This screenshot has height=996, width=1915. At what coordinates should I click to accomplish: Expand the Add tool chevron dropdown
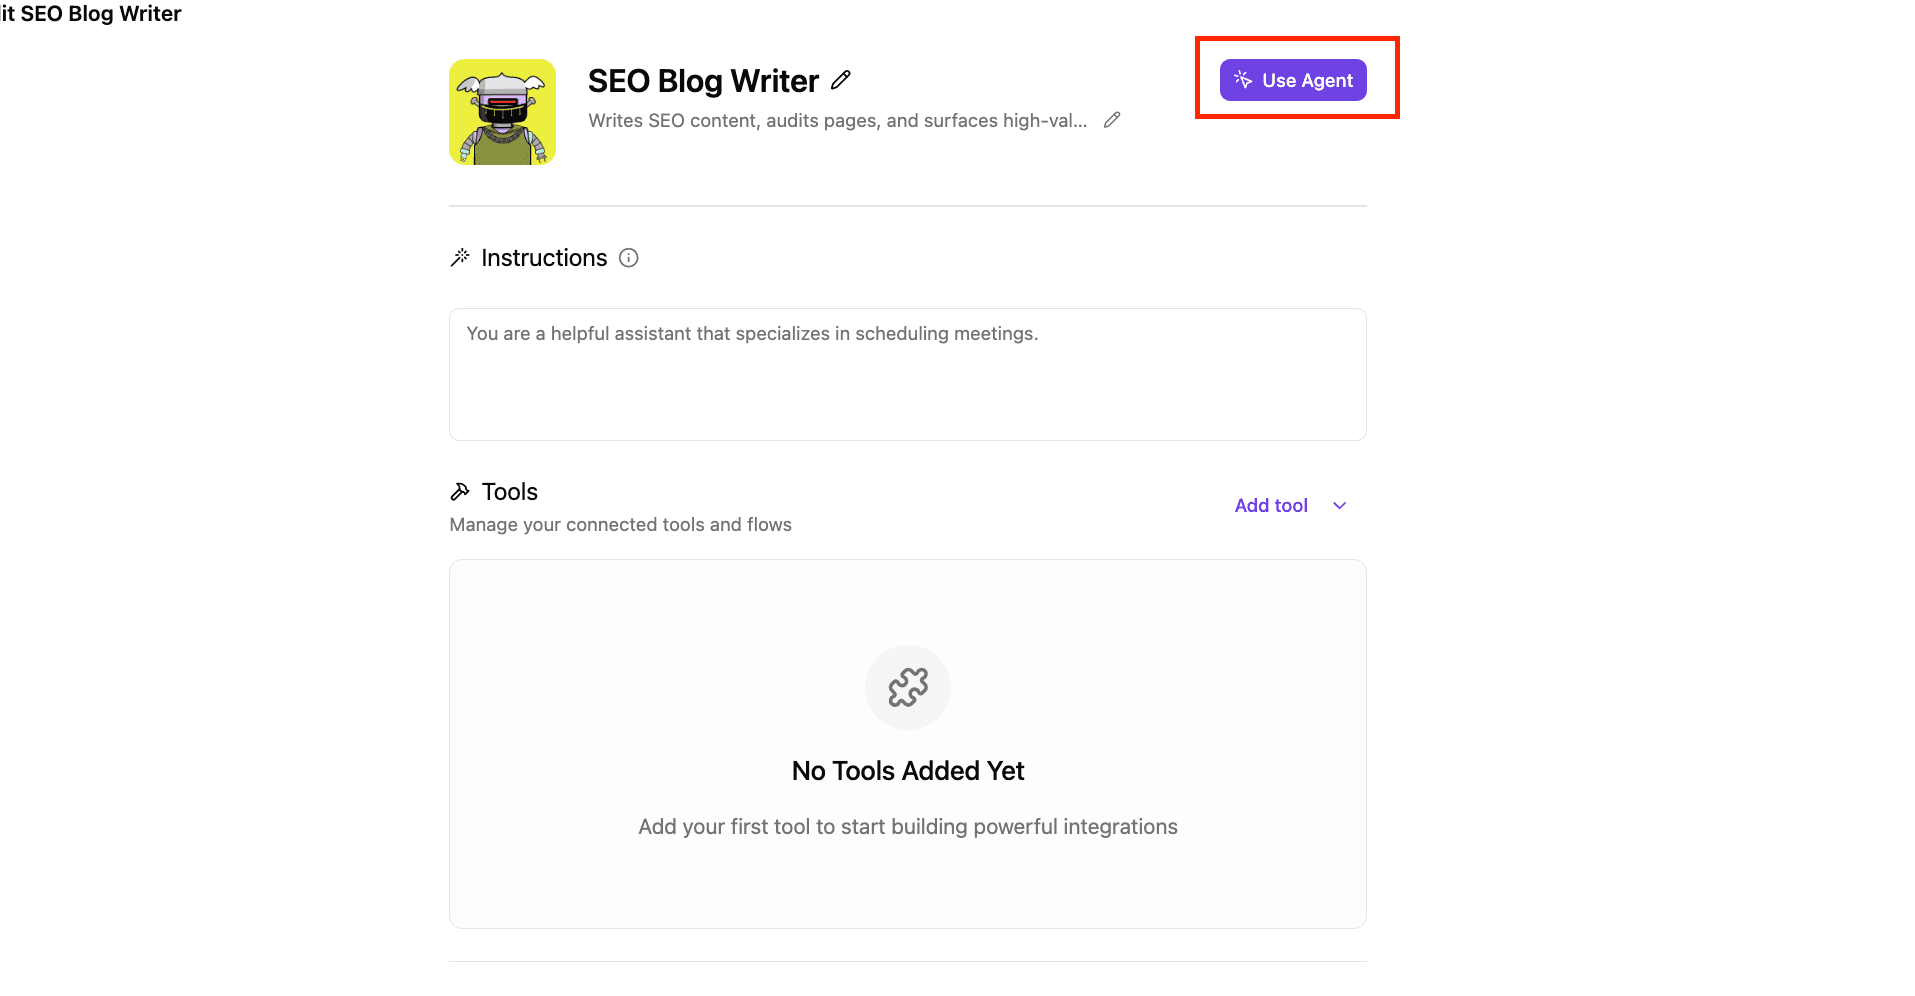[1340, 506]
